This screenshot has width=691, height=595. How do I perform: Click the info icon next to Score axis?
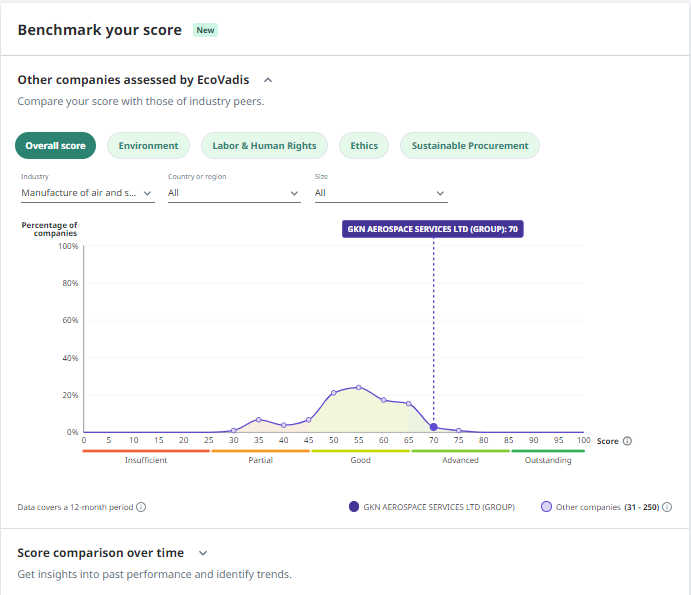[627, 441]
